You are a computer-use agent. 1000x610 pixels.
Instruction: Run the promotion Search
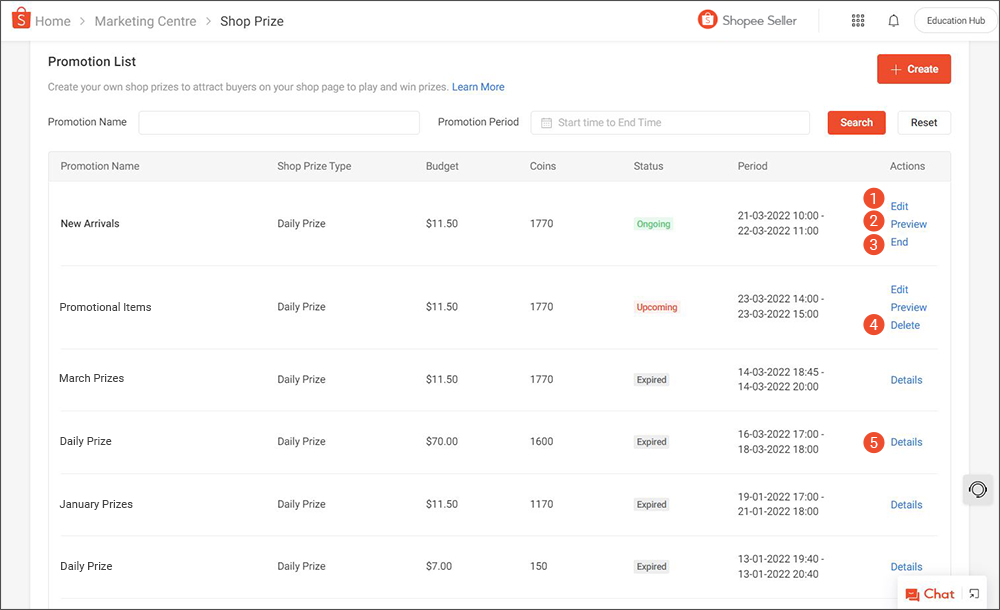coord(856,122)
